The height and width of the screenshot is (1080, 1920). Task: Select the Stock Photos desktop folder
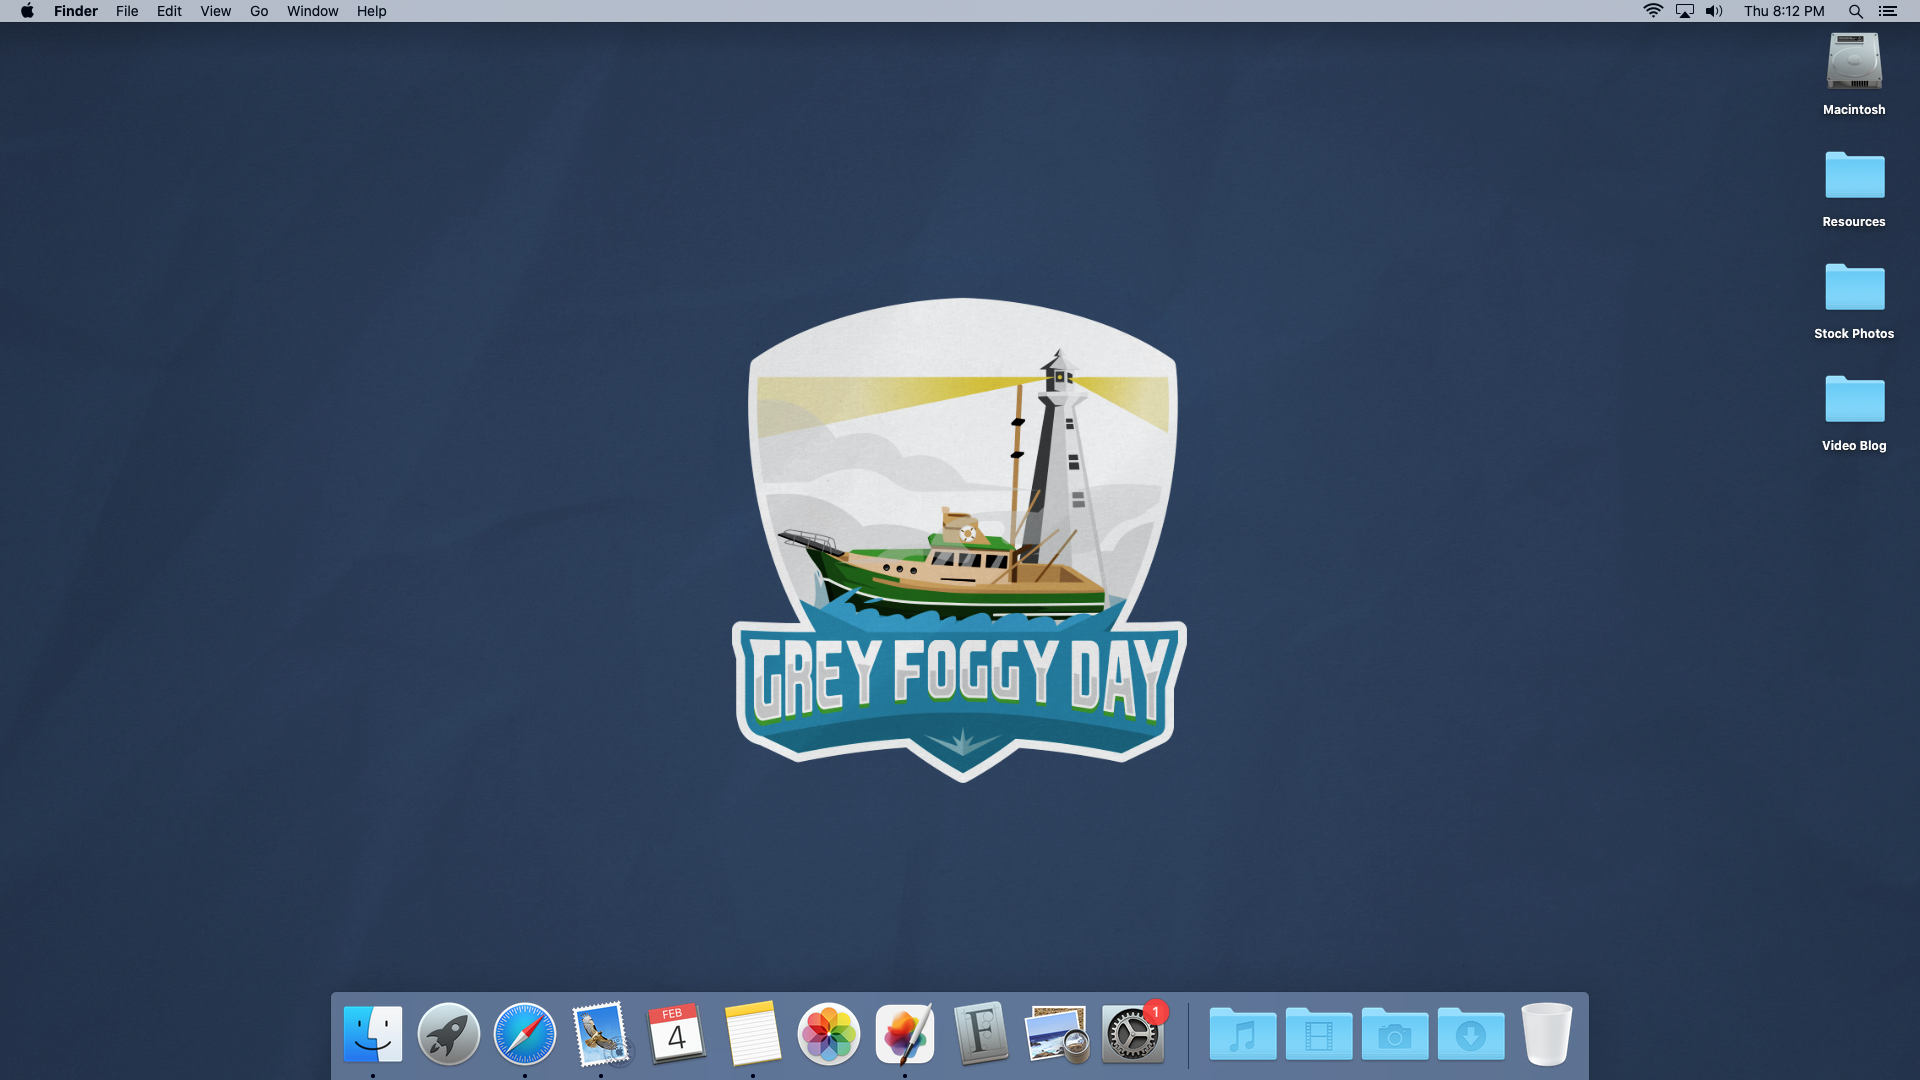click(x=1854, y=288)
